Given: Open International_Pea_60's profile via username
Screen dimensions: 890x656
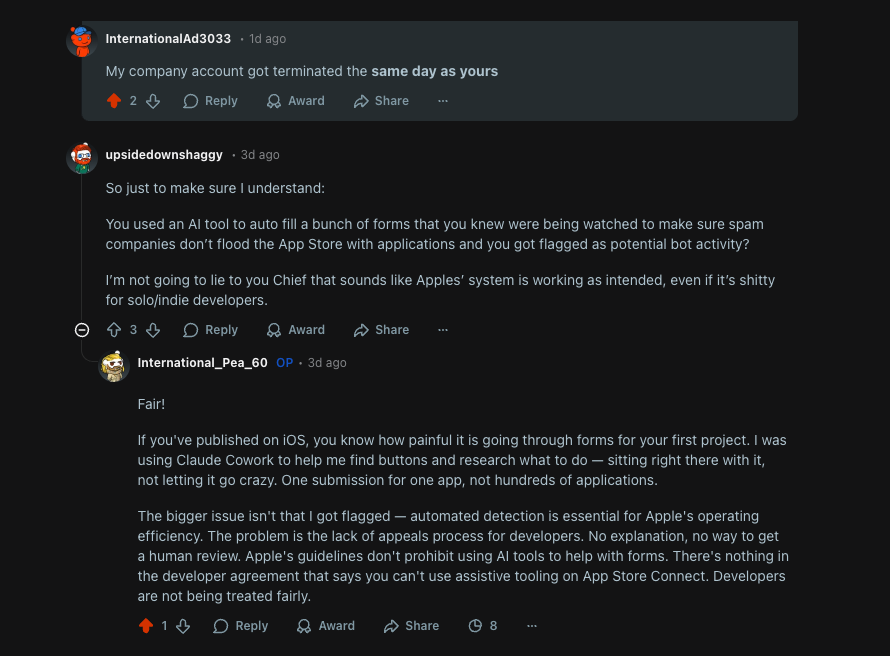Looking at the screenshot, I should [202, 363].
